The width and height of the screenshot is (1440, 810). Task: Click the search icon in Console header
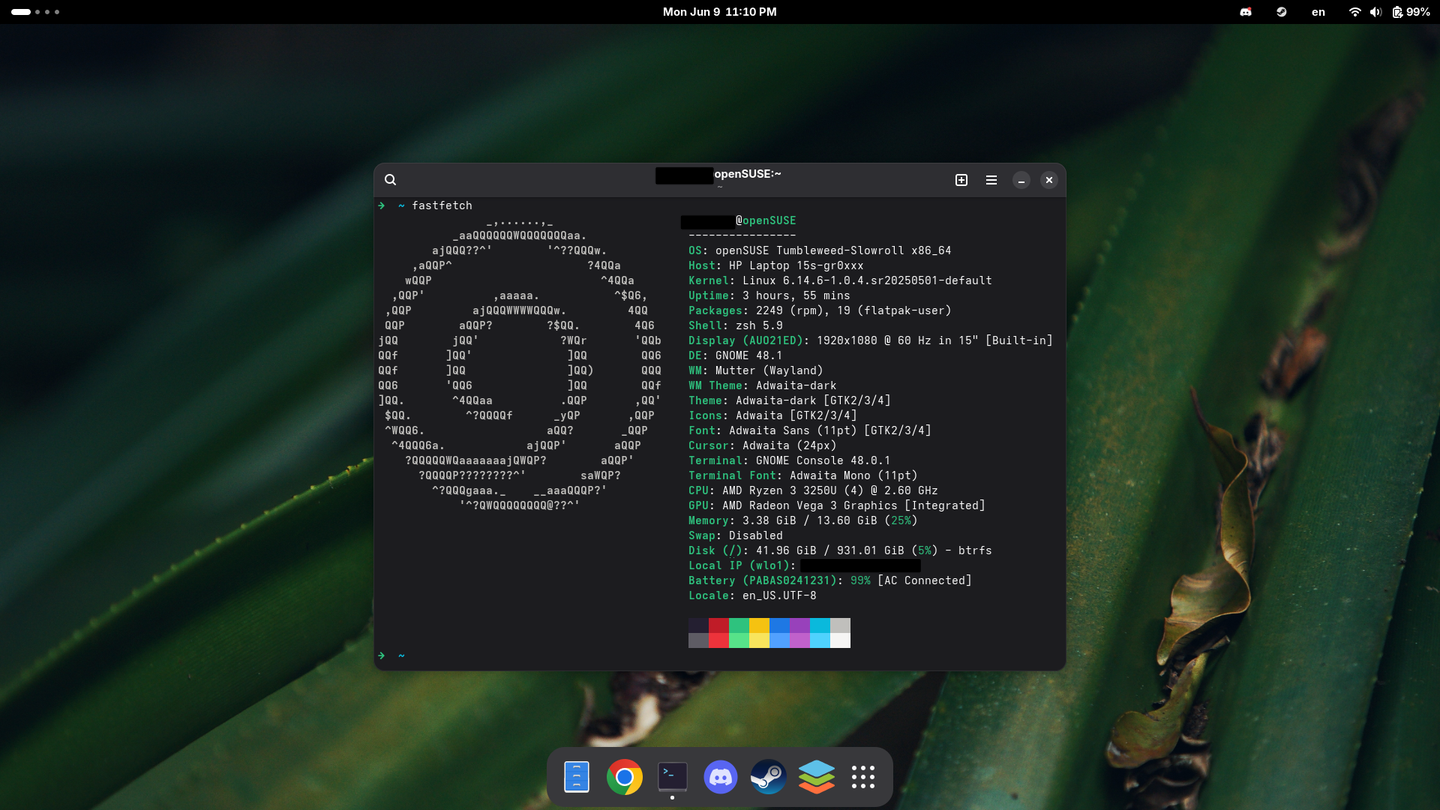pyautogui.click(x=391, y=180)
